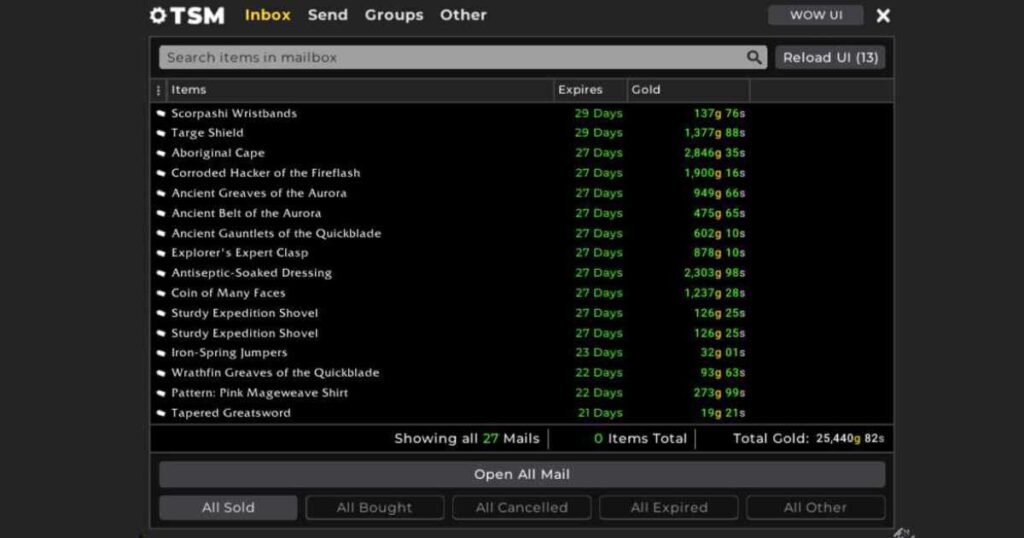Screen dimensions: 1024x538
Task: Open the Groups tab
Action: [x=394, y=15]
